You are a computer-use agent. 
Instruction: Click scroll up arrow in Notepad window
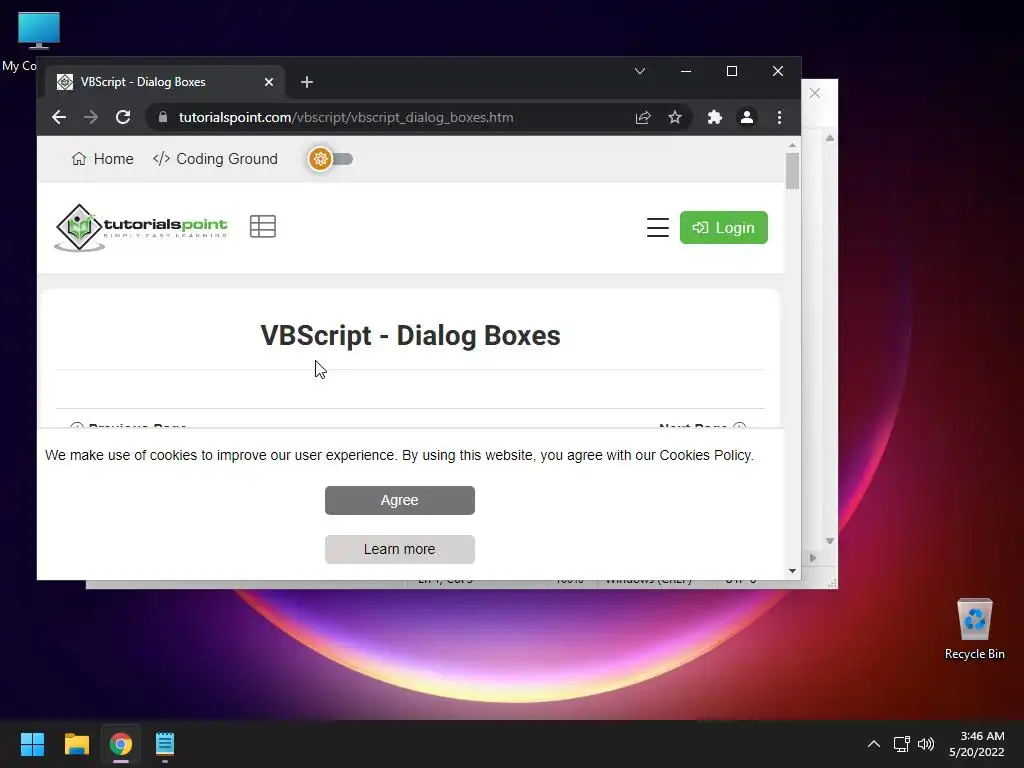pos(829,138)
